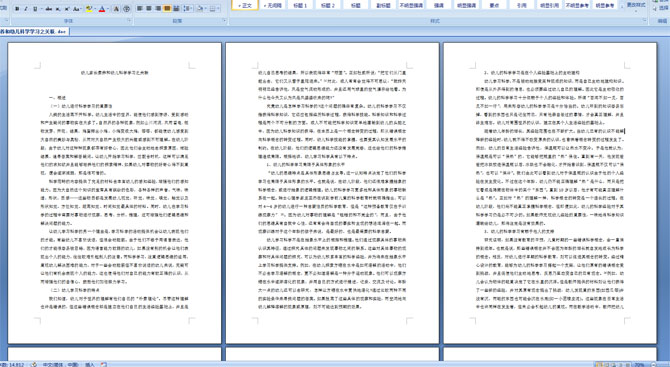Apply strikethrough to selected text
Image resolution: width=670 pixels, height=367 pixels.
[x=49, y=9]
